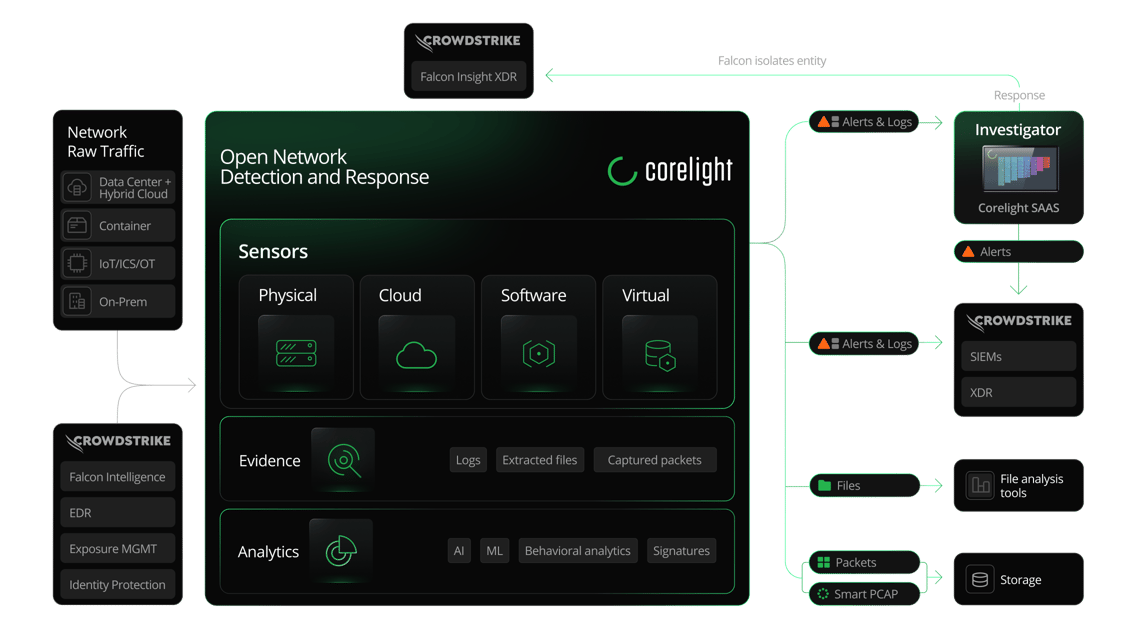Click the ML analytics tag
Image resolution: width=1137 pixels, height=629 pixels.
(495, 551)
